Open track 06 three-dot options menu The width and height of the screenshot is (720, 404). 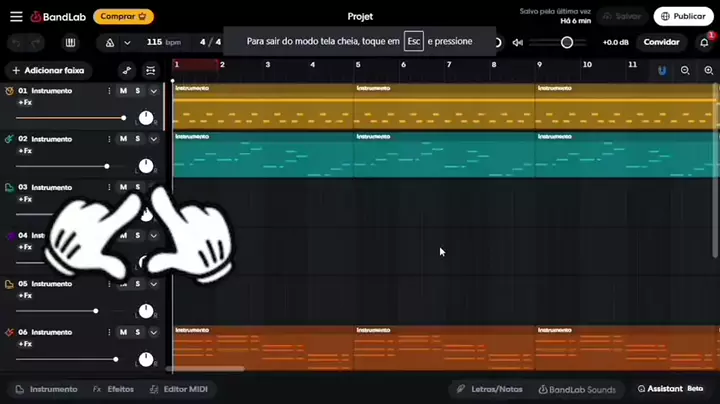pos(109,332)
